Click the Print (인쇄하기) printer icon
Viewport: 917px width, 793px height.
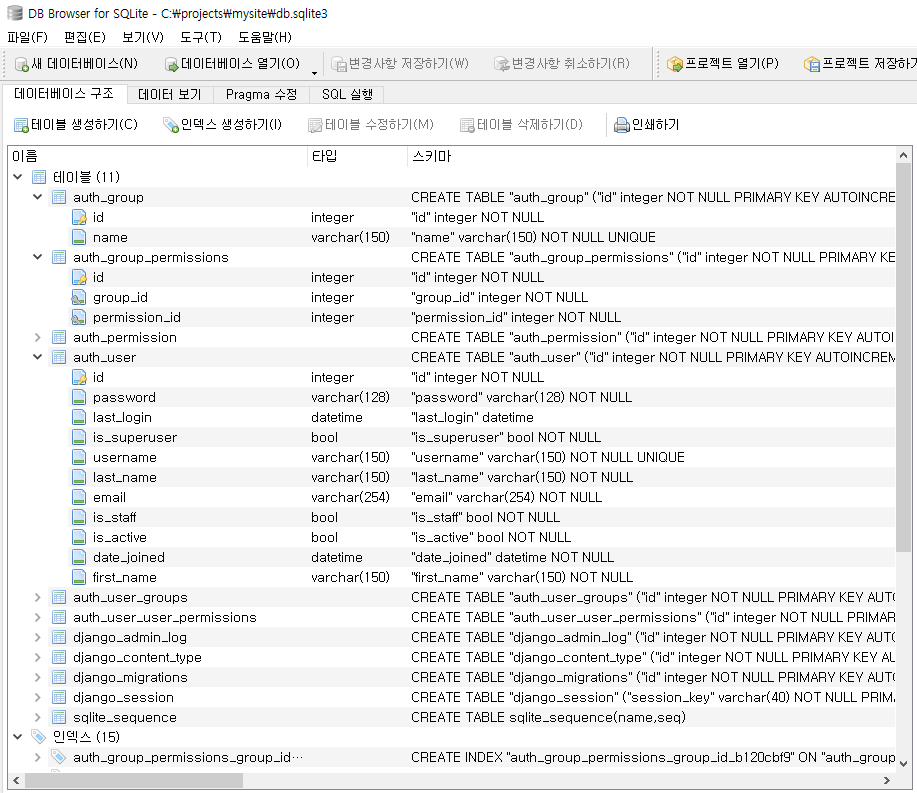[622, 125]
